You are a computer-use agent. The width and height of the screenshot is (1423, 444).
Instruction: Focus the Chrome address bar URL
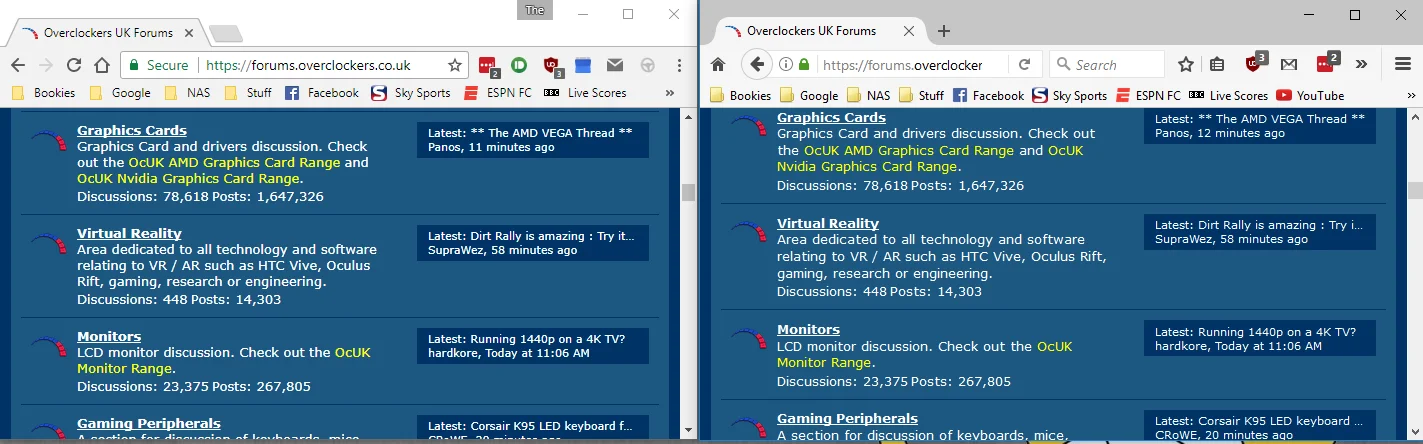[308, 65]
